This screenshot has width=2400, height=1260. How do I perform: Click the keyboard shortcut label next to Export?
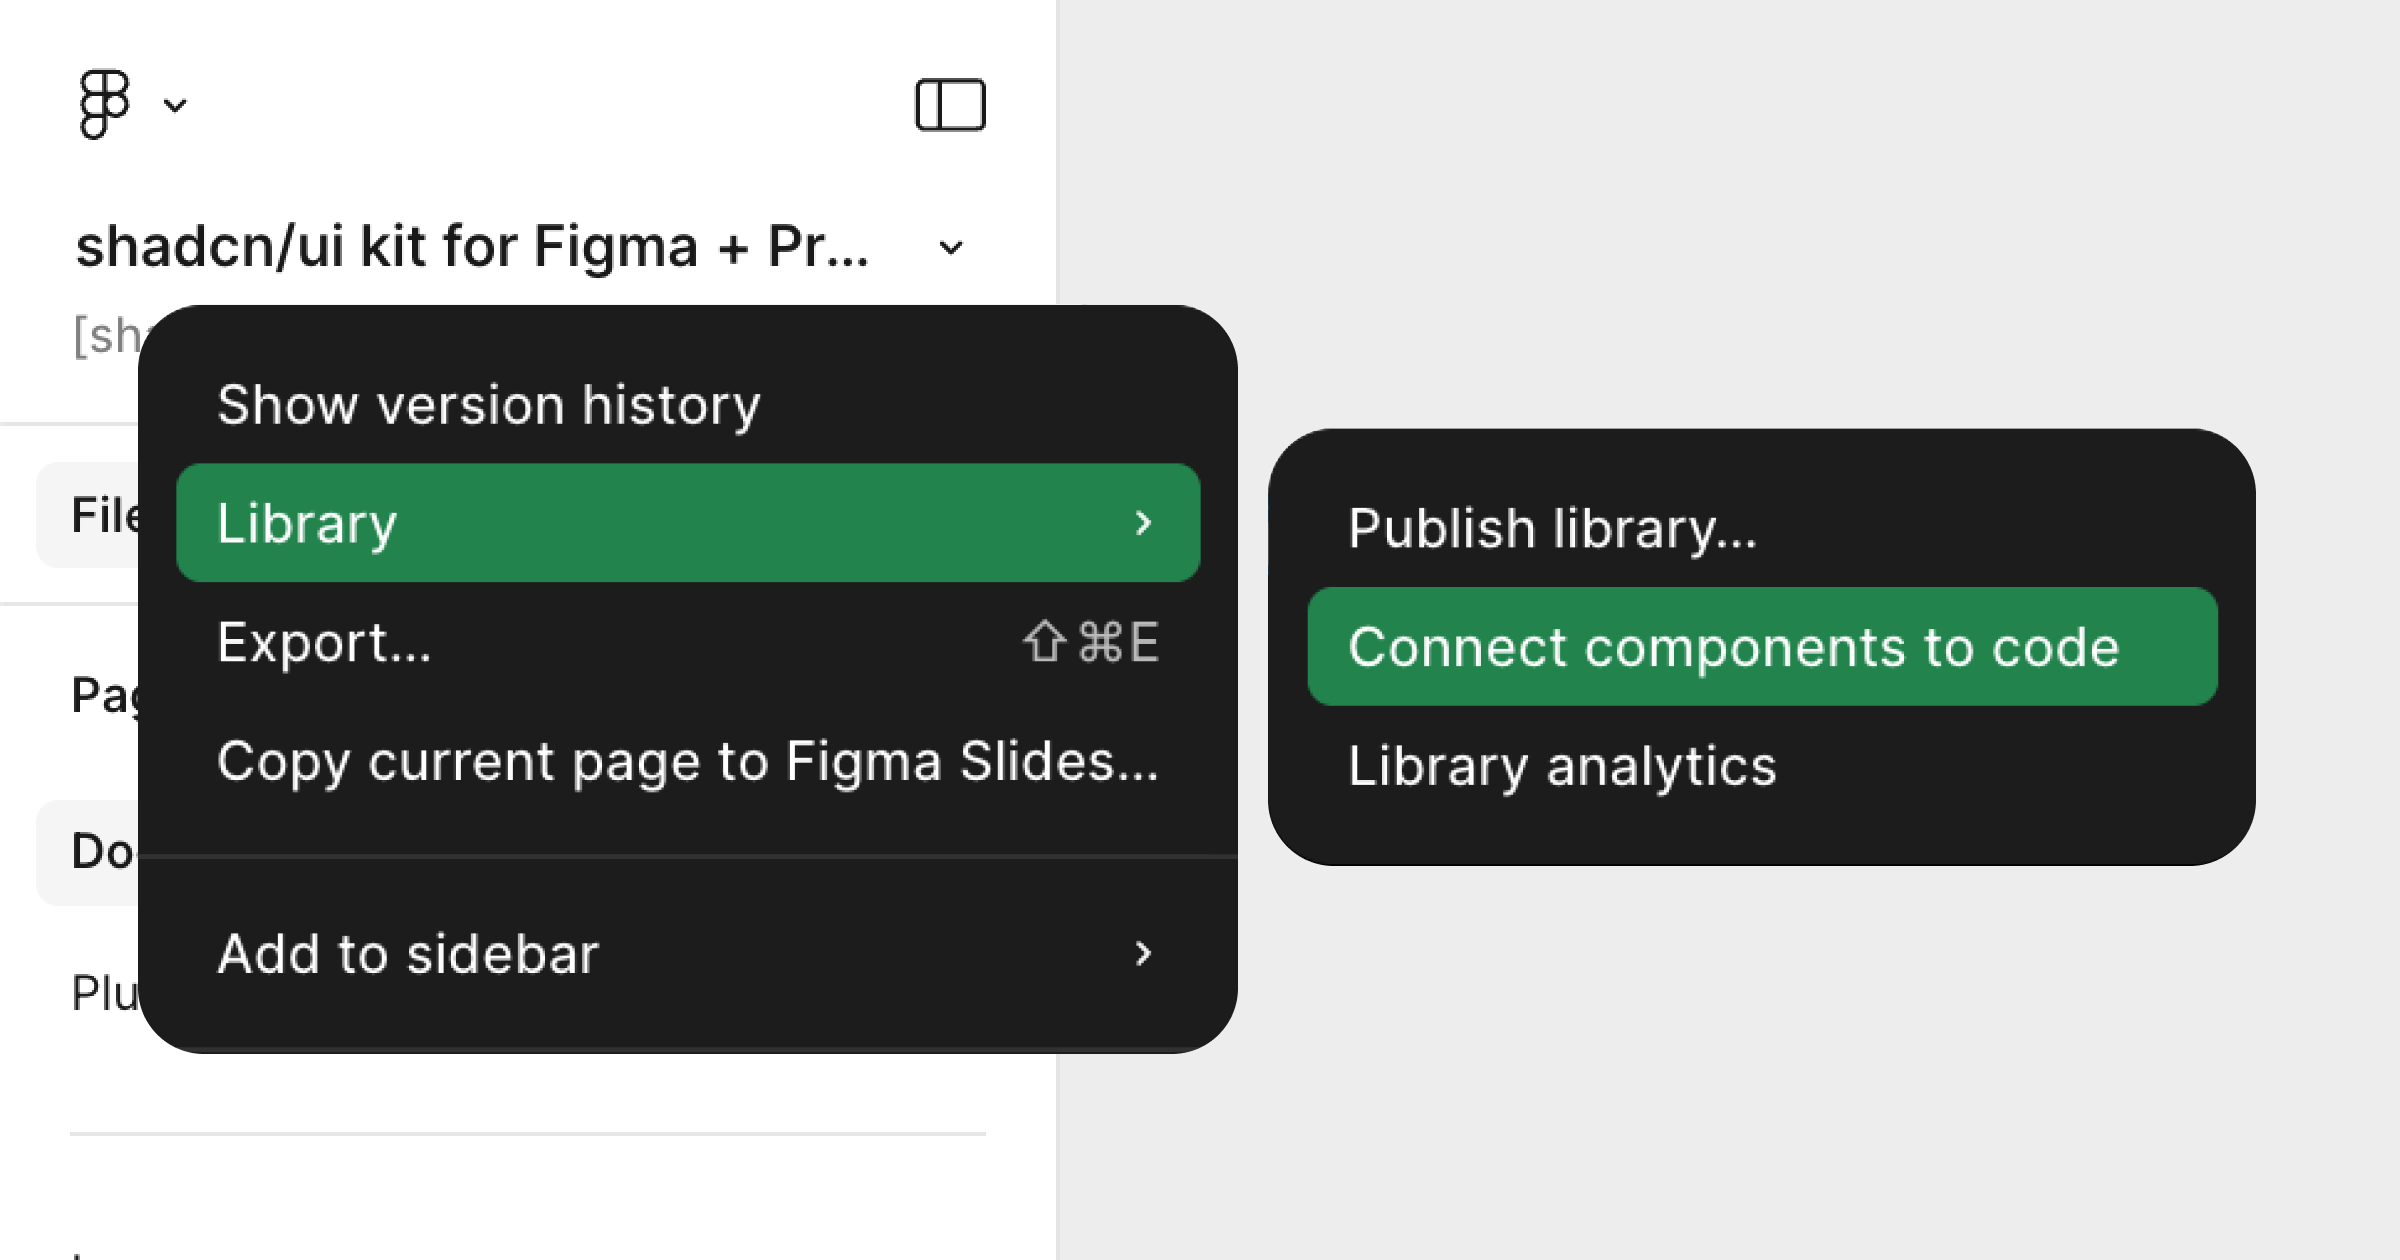1090,641
